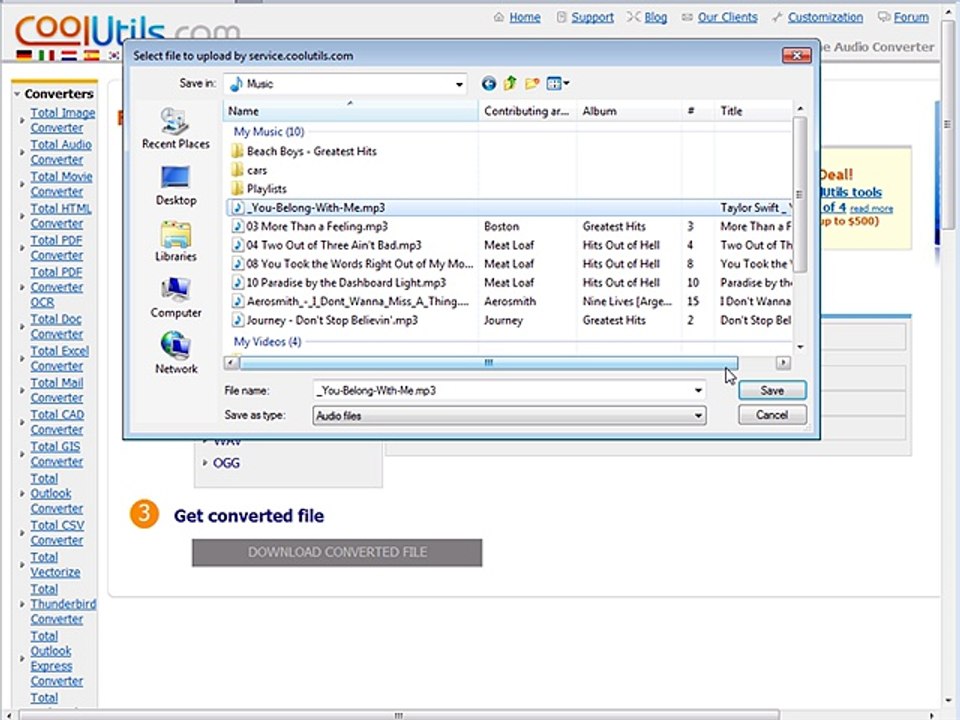Click the German flag language icon

(24, 56)
